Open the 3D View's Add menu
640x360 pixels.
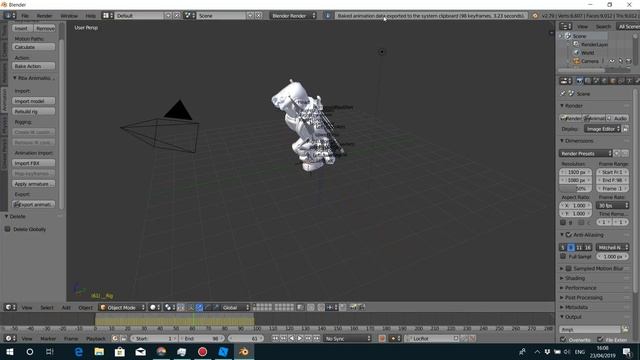click(66, 307)
